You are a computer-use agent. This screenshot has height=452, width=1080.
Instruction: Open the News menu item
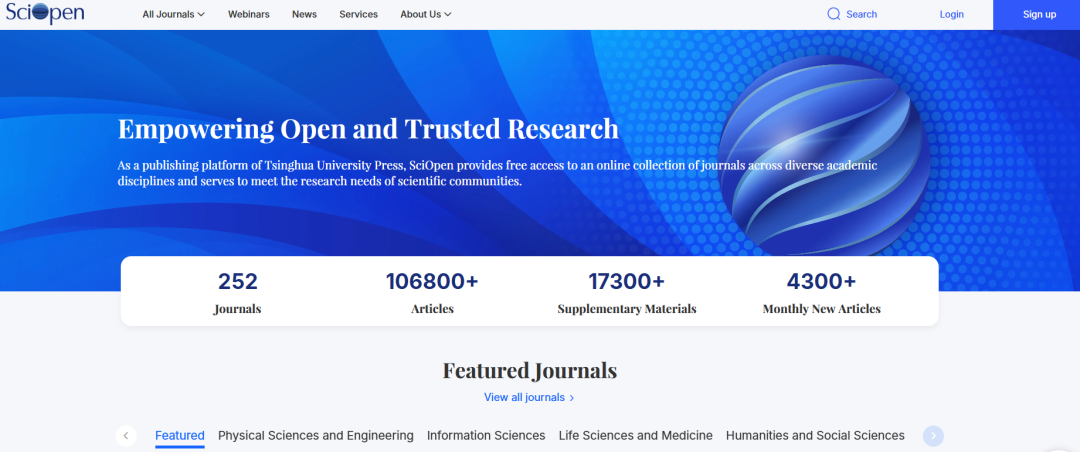click(x=304, y=14)
